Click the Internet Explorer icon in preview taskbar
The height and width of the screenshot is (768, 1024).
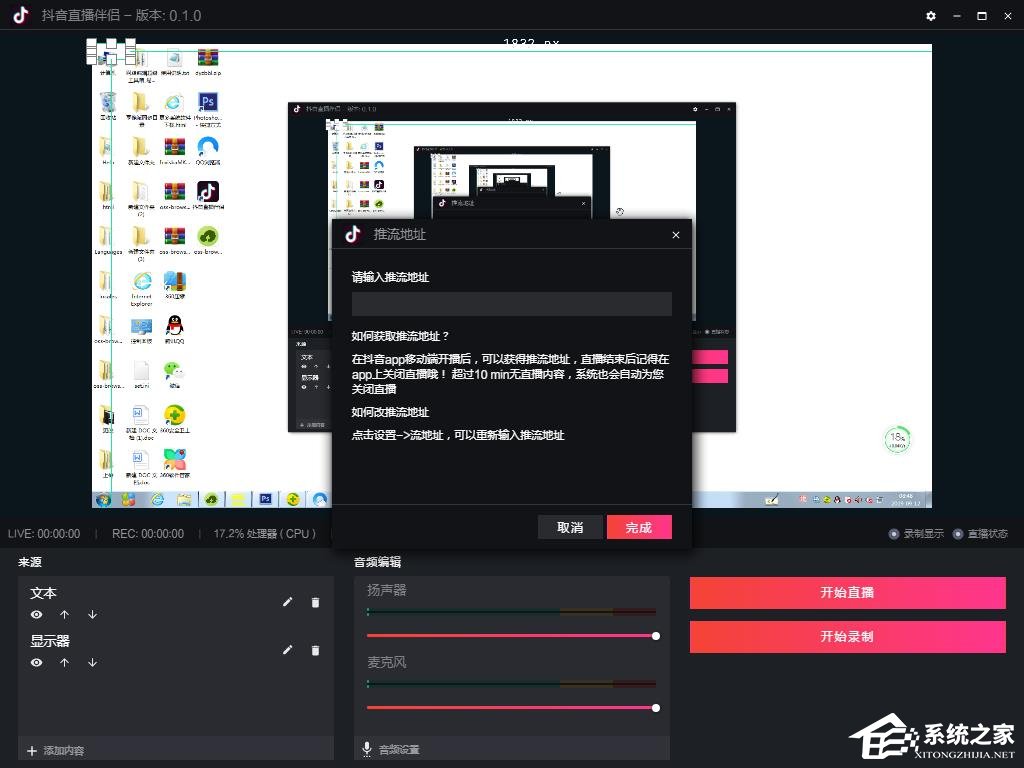tap(157, 500)
